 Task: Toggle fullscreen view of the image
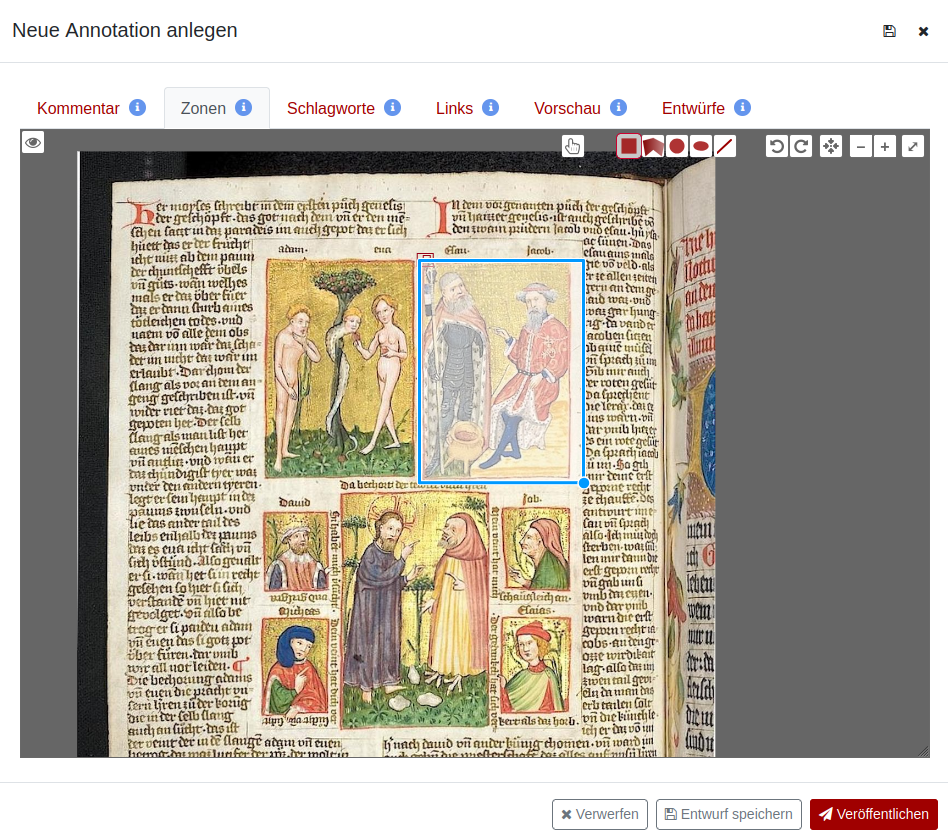coord(913,146)
